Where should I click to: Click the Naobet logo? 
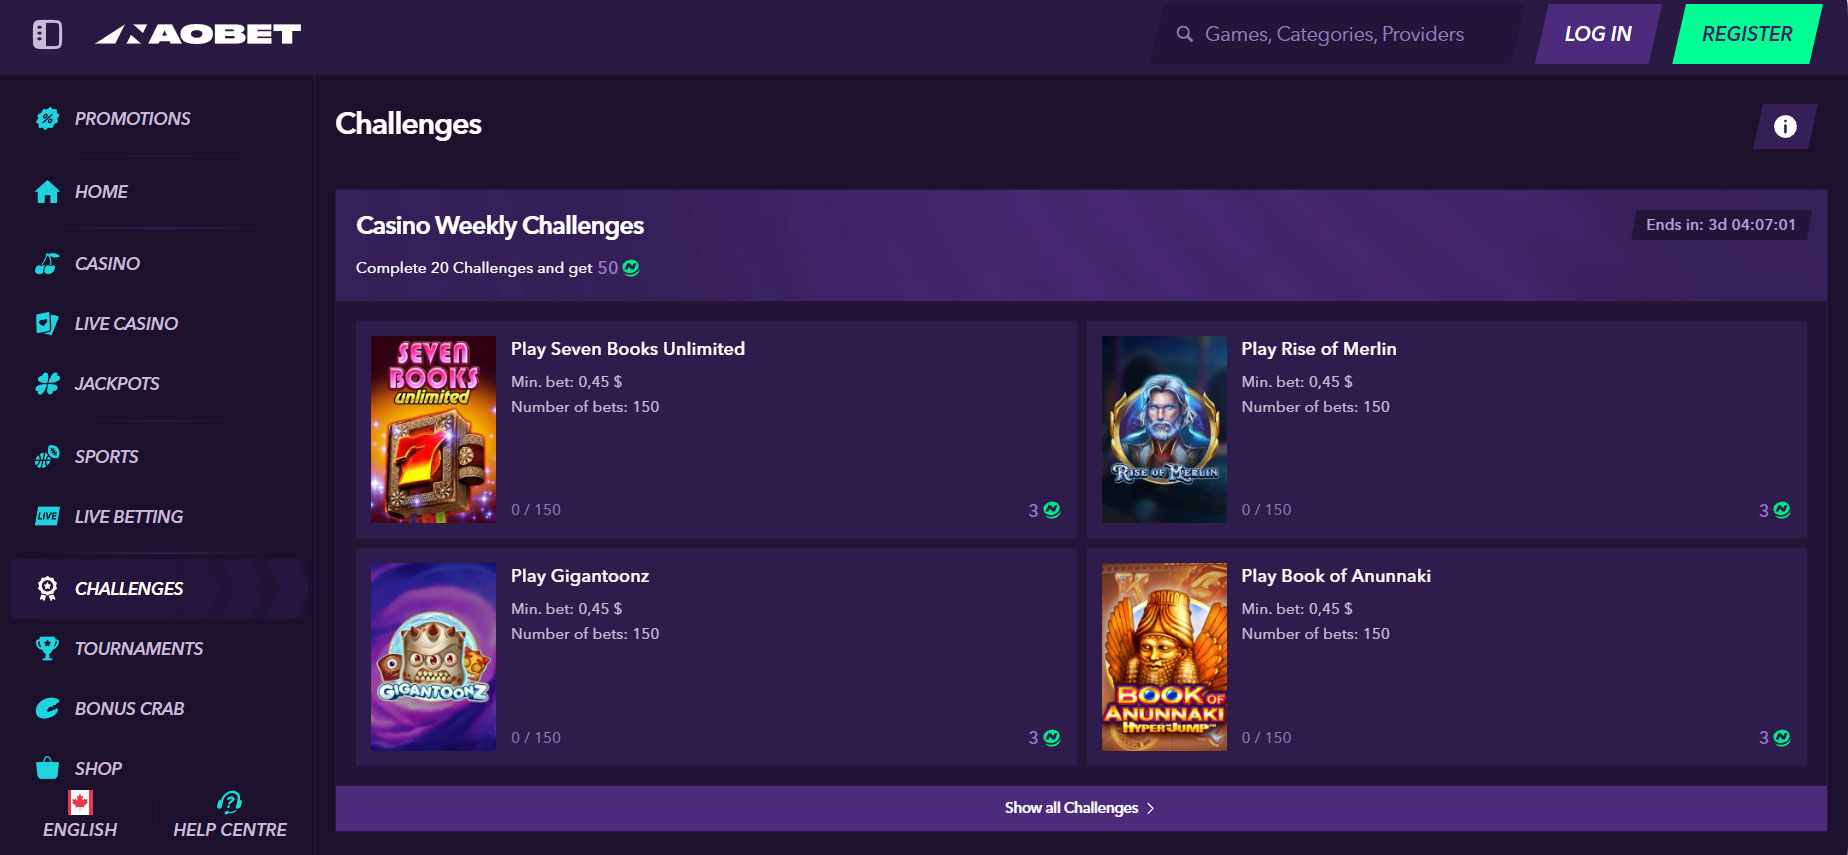tap(198, 34)
